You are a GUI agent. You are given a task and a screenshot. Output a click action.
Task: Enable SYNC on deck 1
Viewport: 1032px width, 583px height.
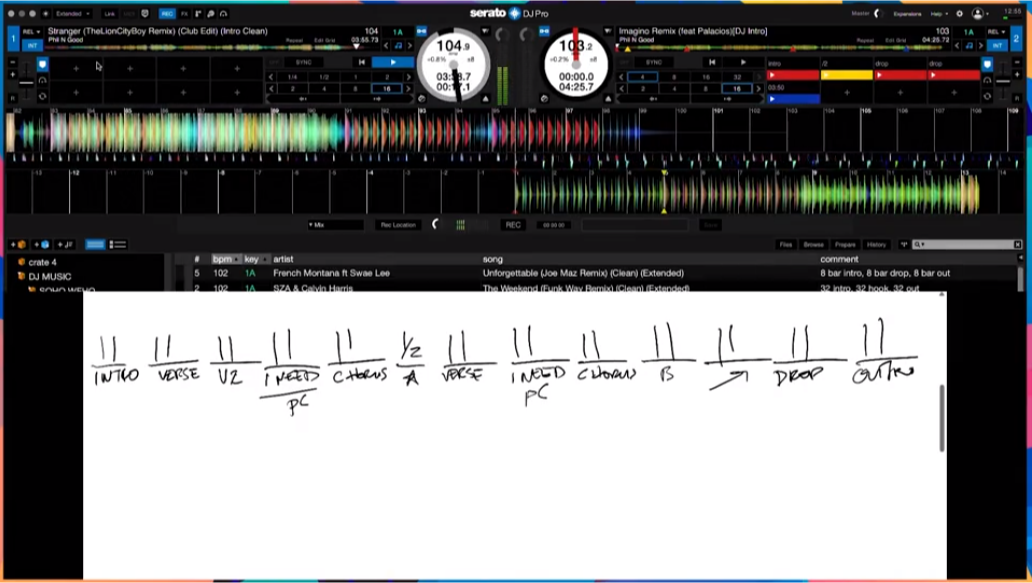click(303, 63)
